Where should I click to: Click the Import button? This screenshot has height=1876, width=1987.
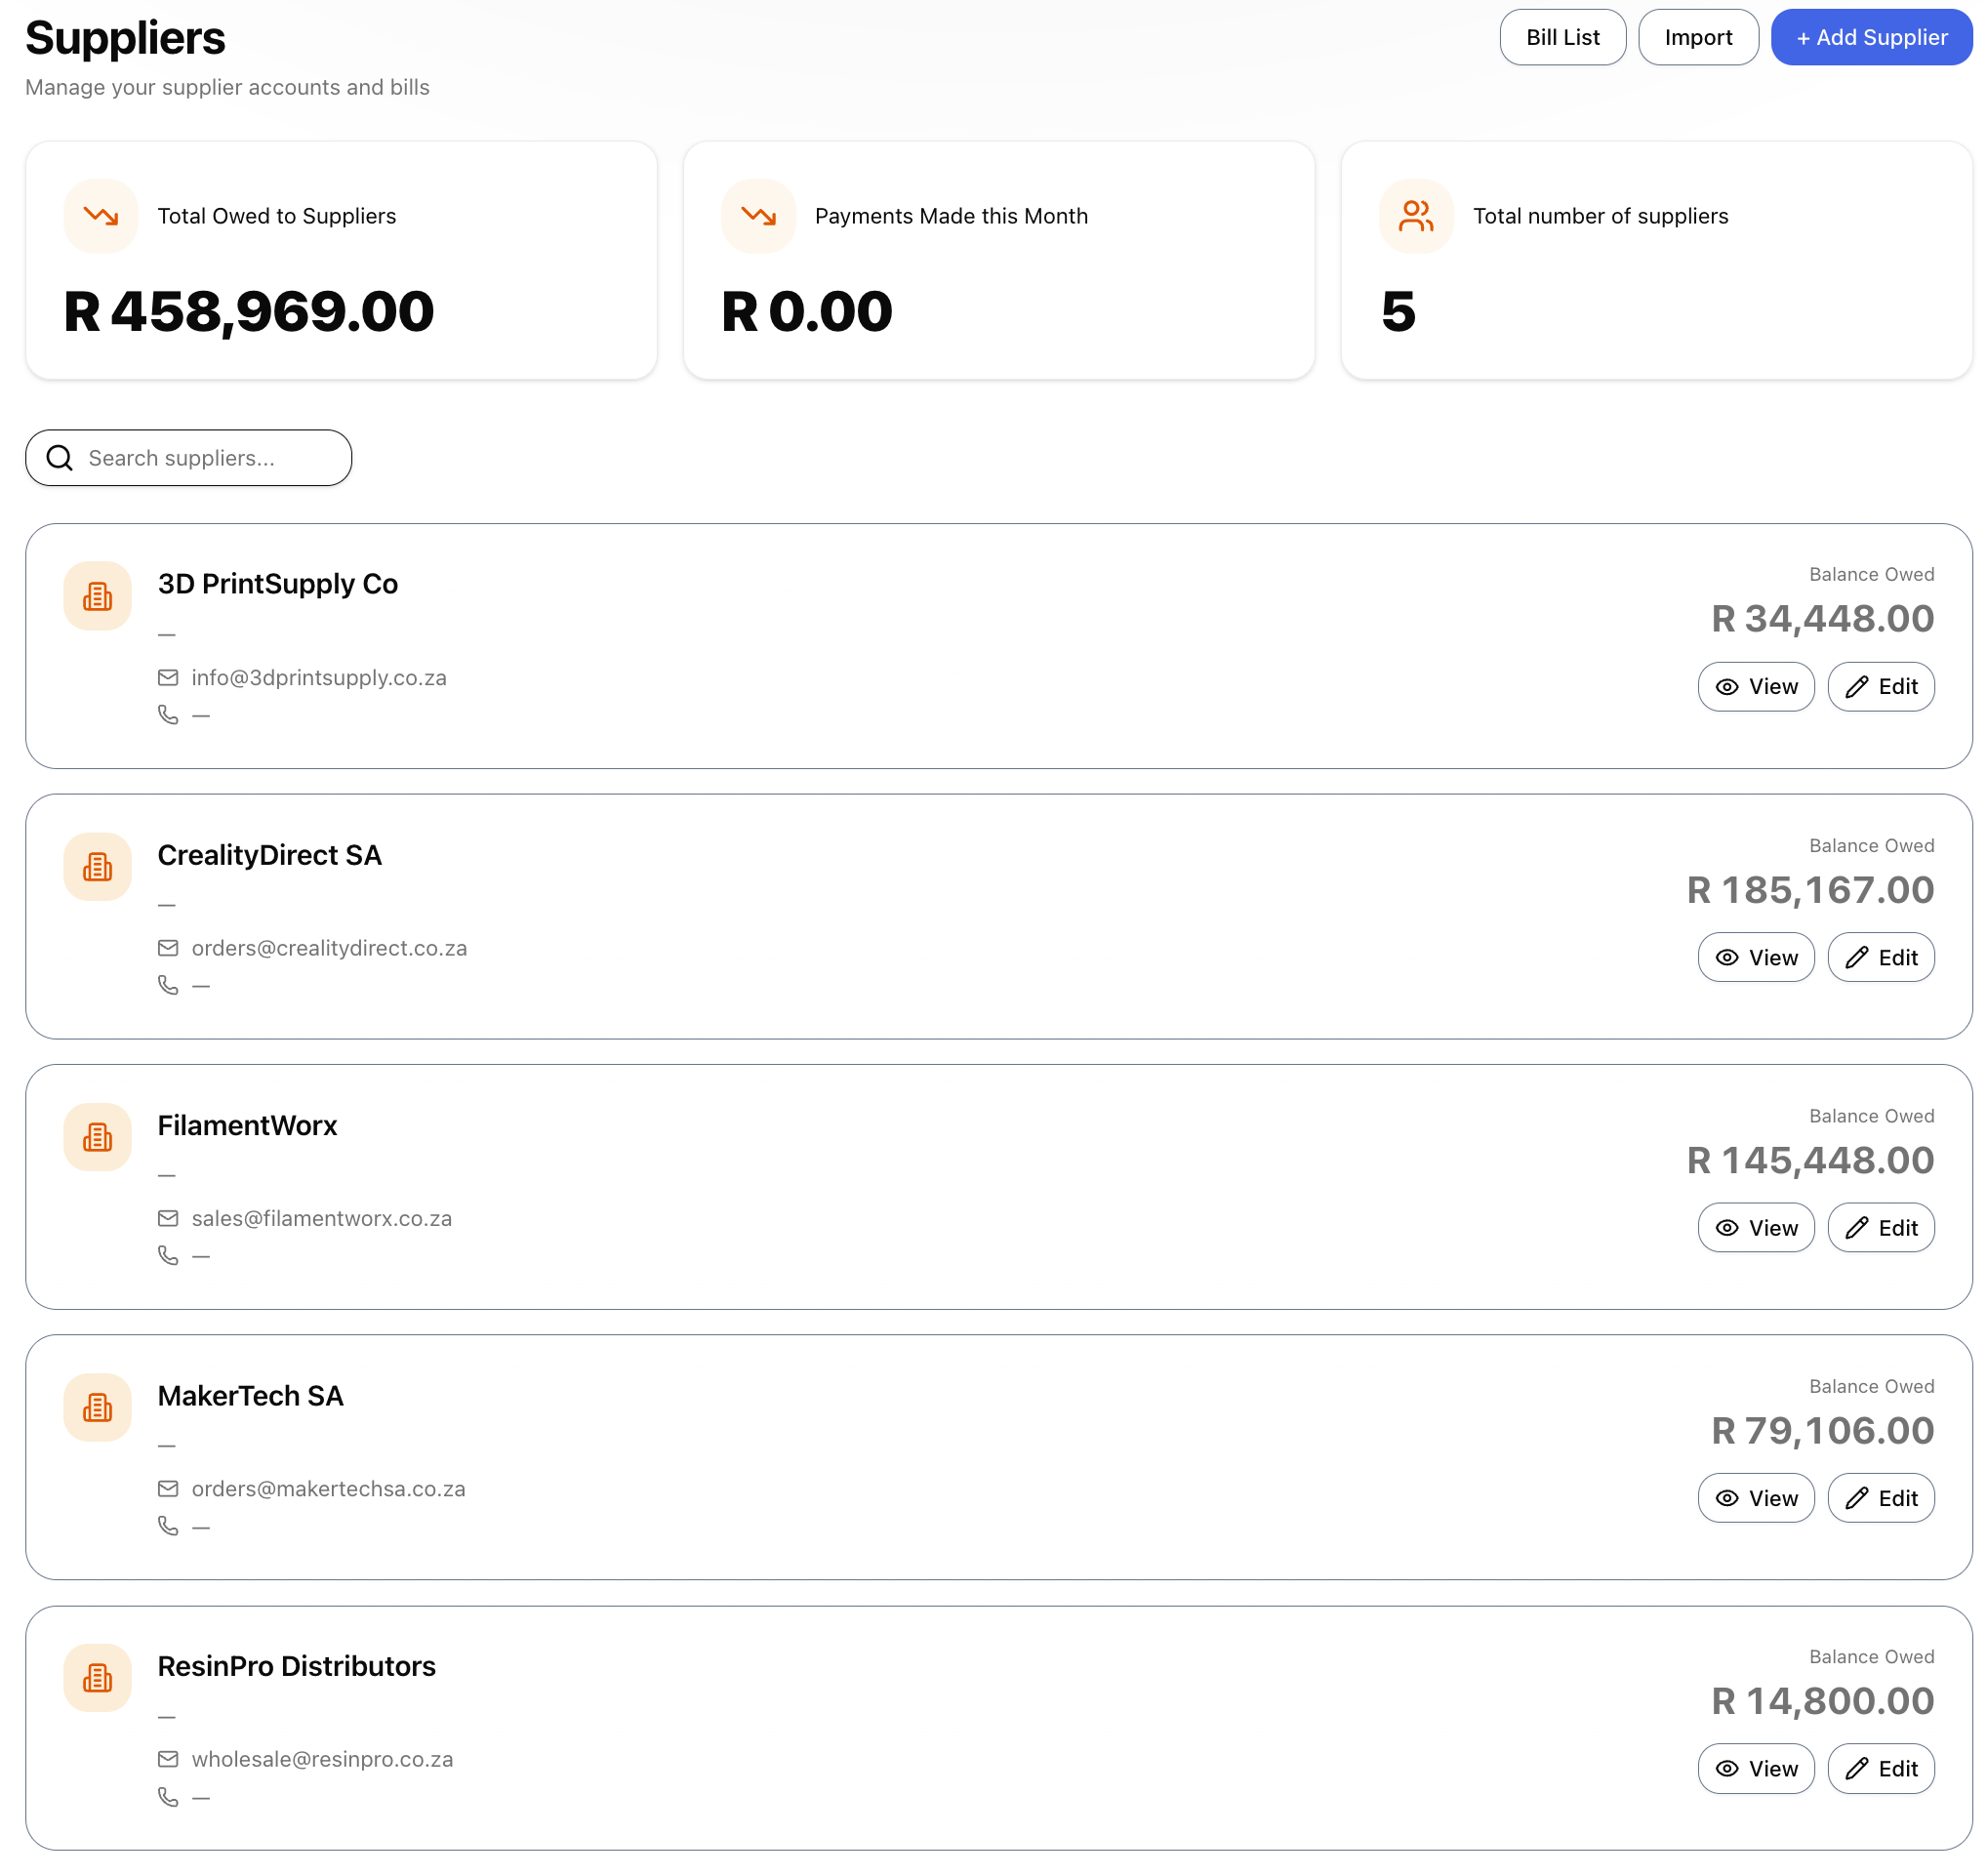pos(1697,37)
